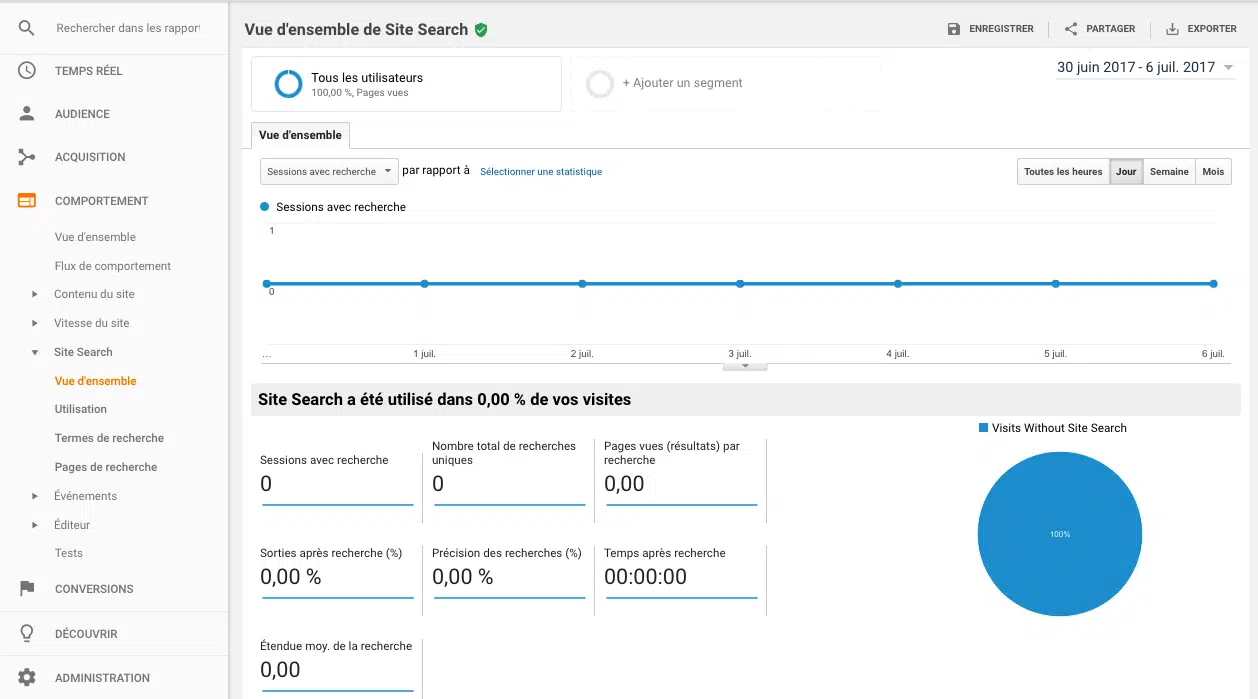Click the Enregistrer save icon
This screenshot has height=699, width=1258.
[x=954, y=29]
